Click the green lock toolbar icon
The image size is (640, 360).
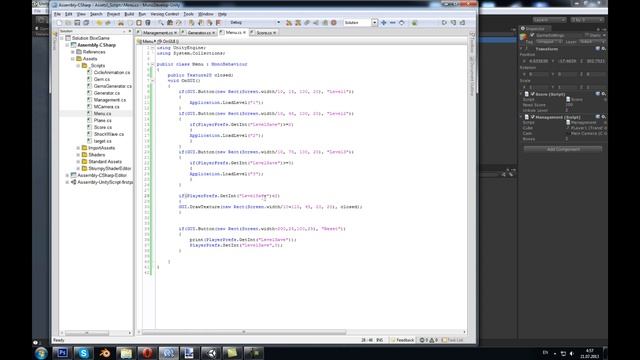pos(414,23)
